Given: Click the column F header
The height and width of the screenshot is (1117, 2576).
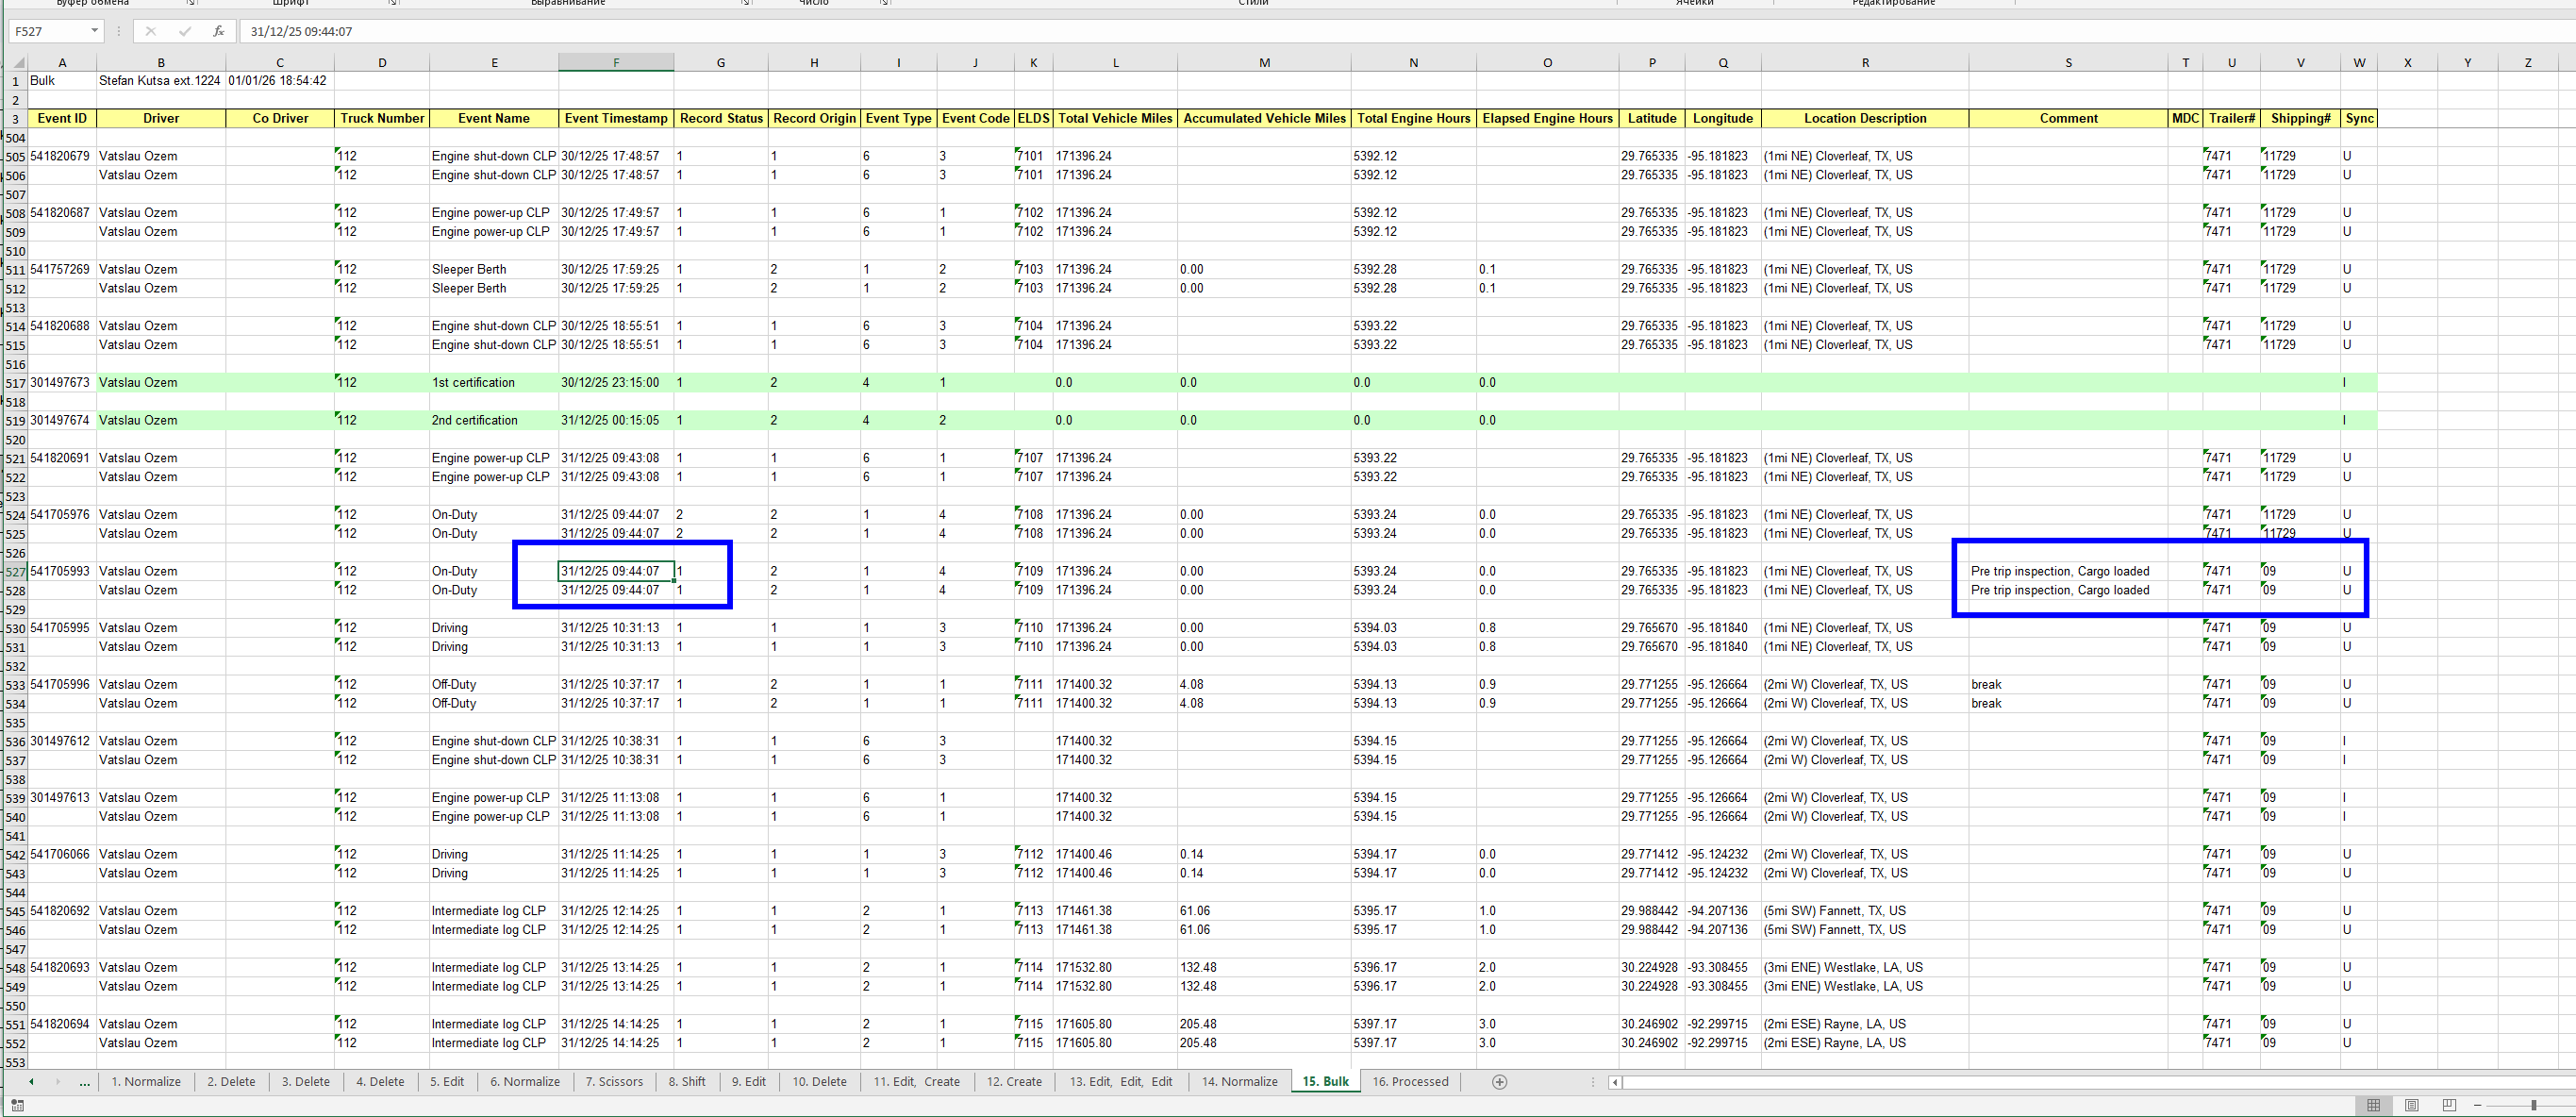Looking at the screenshot, I should coord(615,62).
